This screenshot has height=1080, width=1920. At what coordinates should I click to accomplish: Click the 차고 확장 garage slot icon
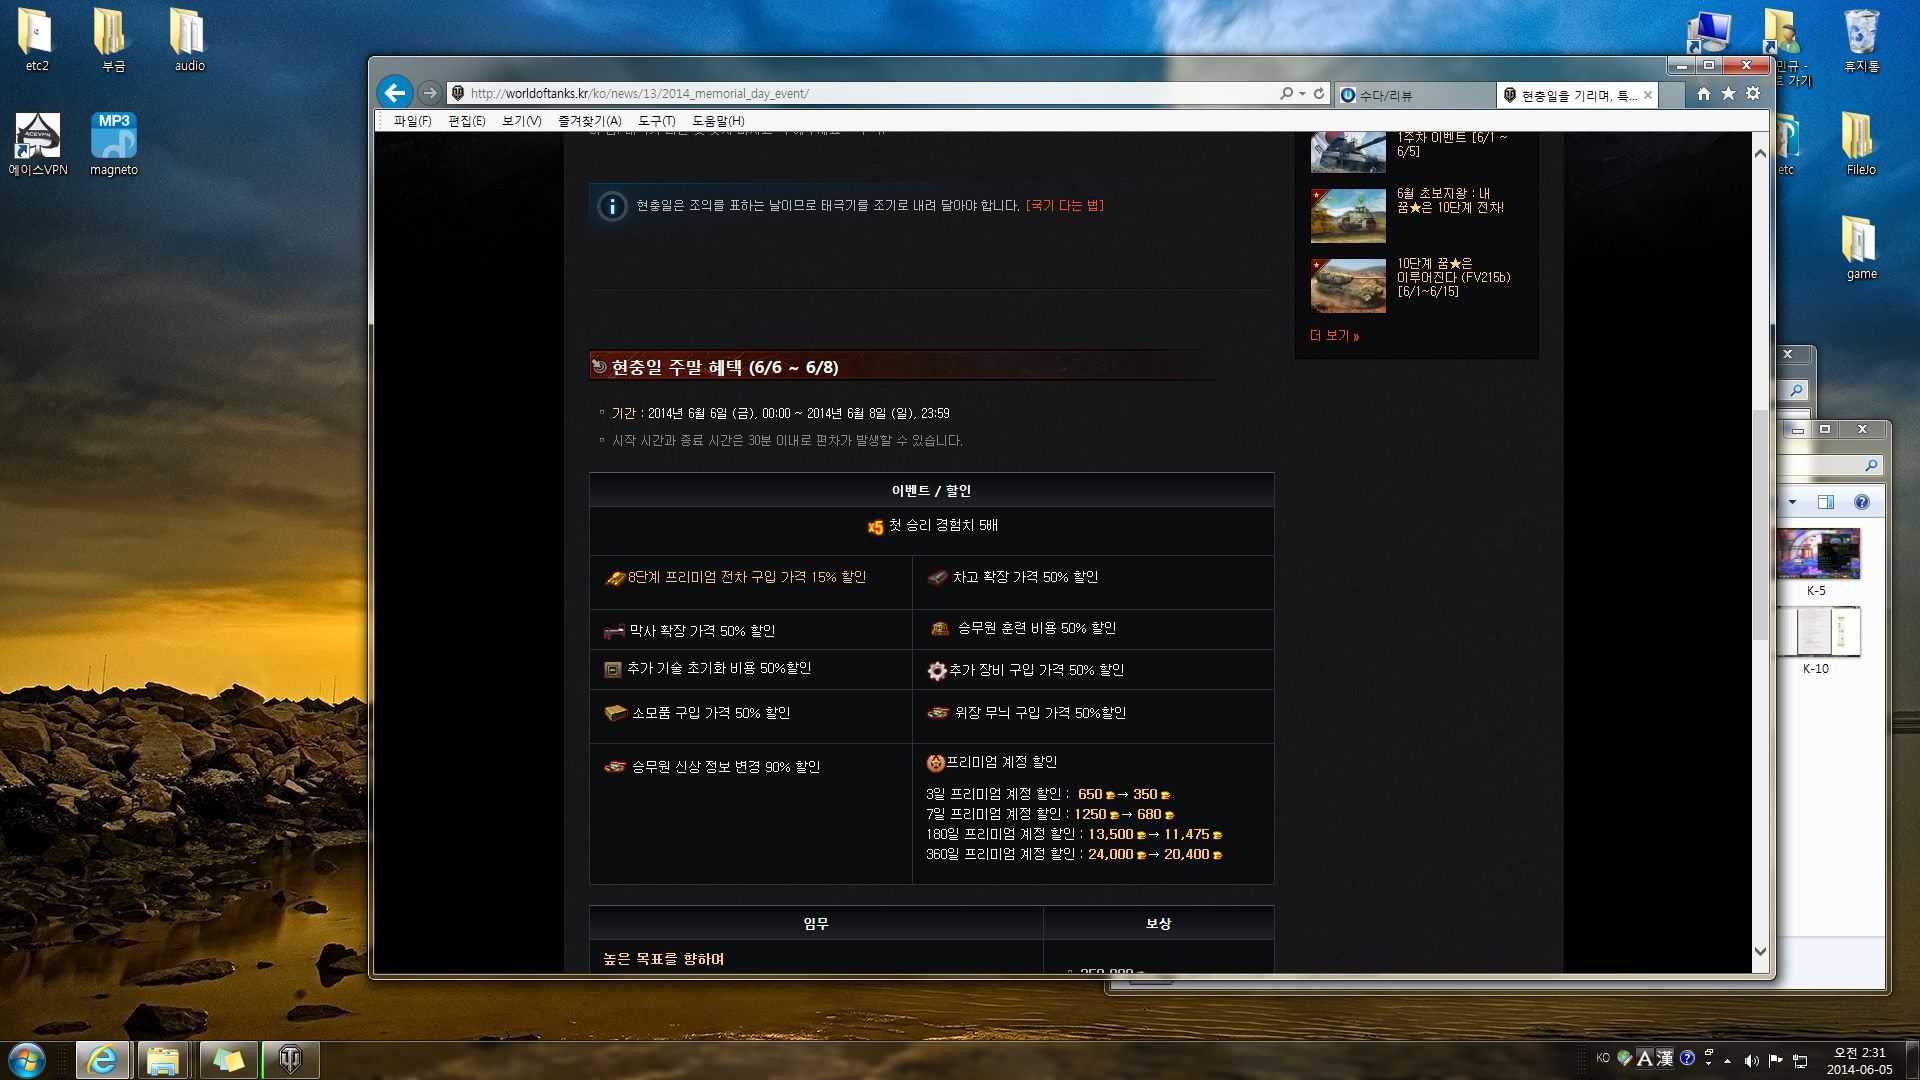(937, 578)
